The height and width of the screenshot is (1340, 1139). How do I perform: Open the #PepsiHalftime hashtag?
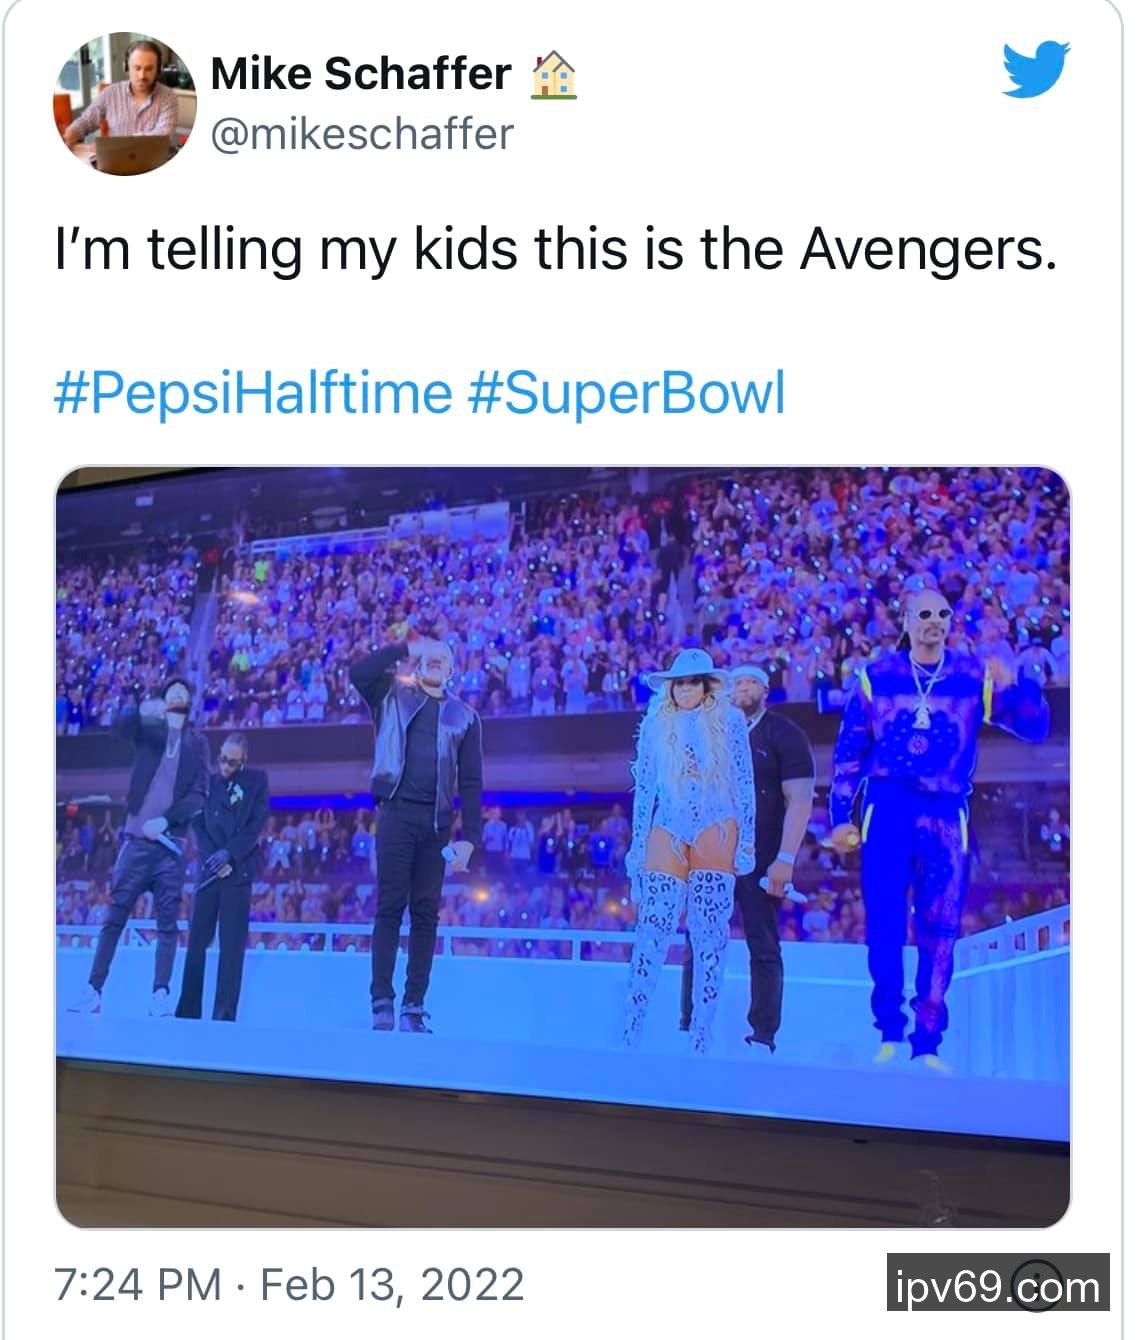(252, 393)
